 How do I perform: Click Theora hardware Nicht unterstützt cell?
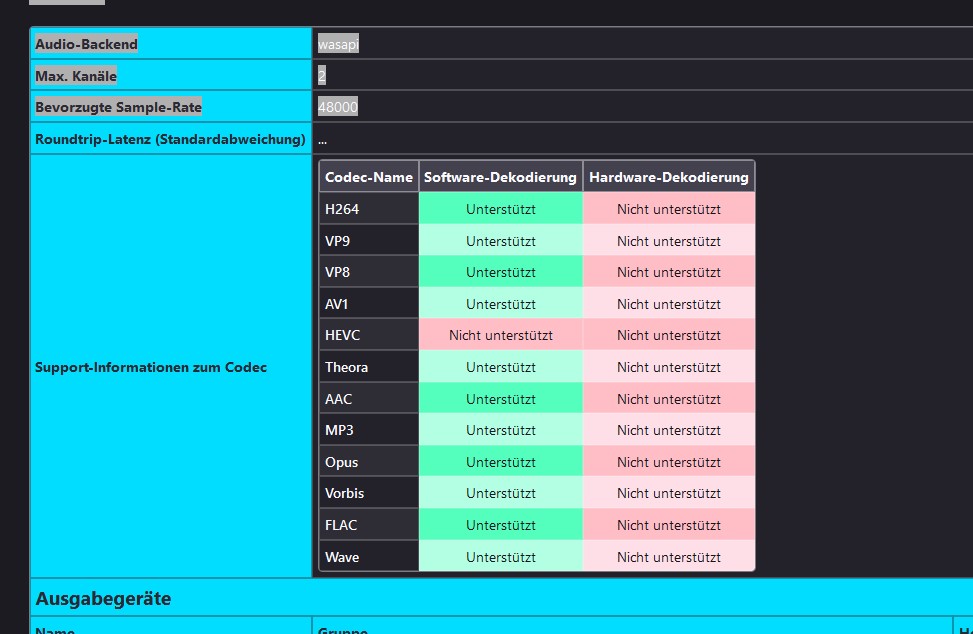(x=669, y=367)
